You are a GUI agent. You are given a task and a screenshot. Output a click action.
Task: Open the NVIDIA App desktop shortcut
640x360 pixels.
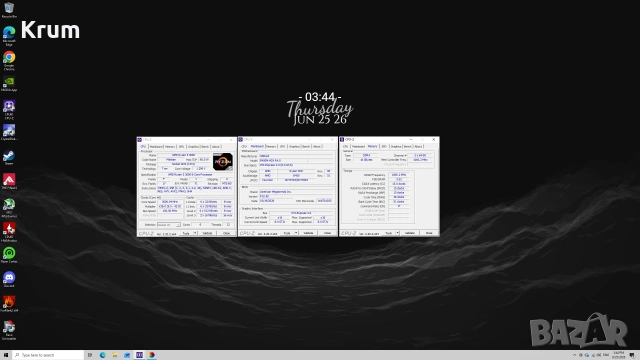point(9,84)
